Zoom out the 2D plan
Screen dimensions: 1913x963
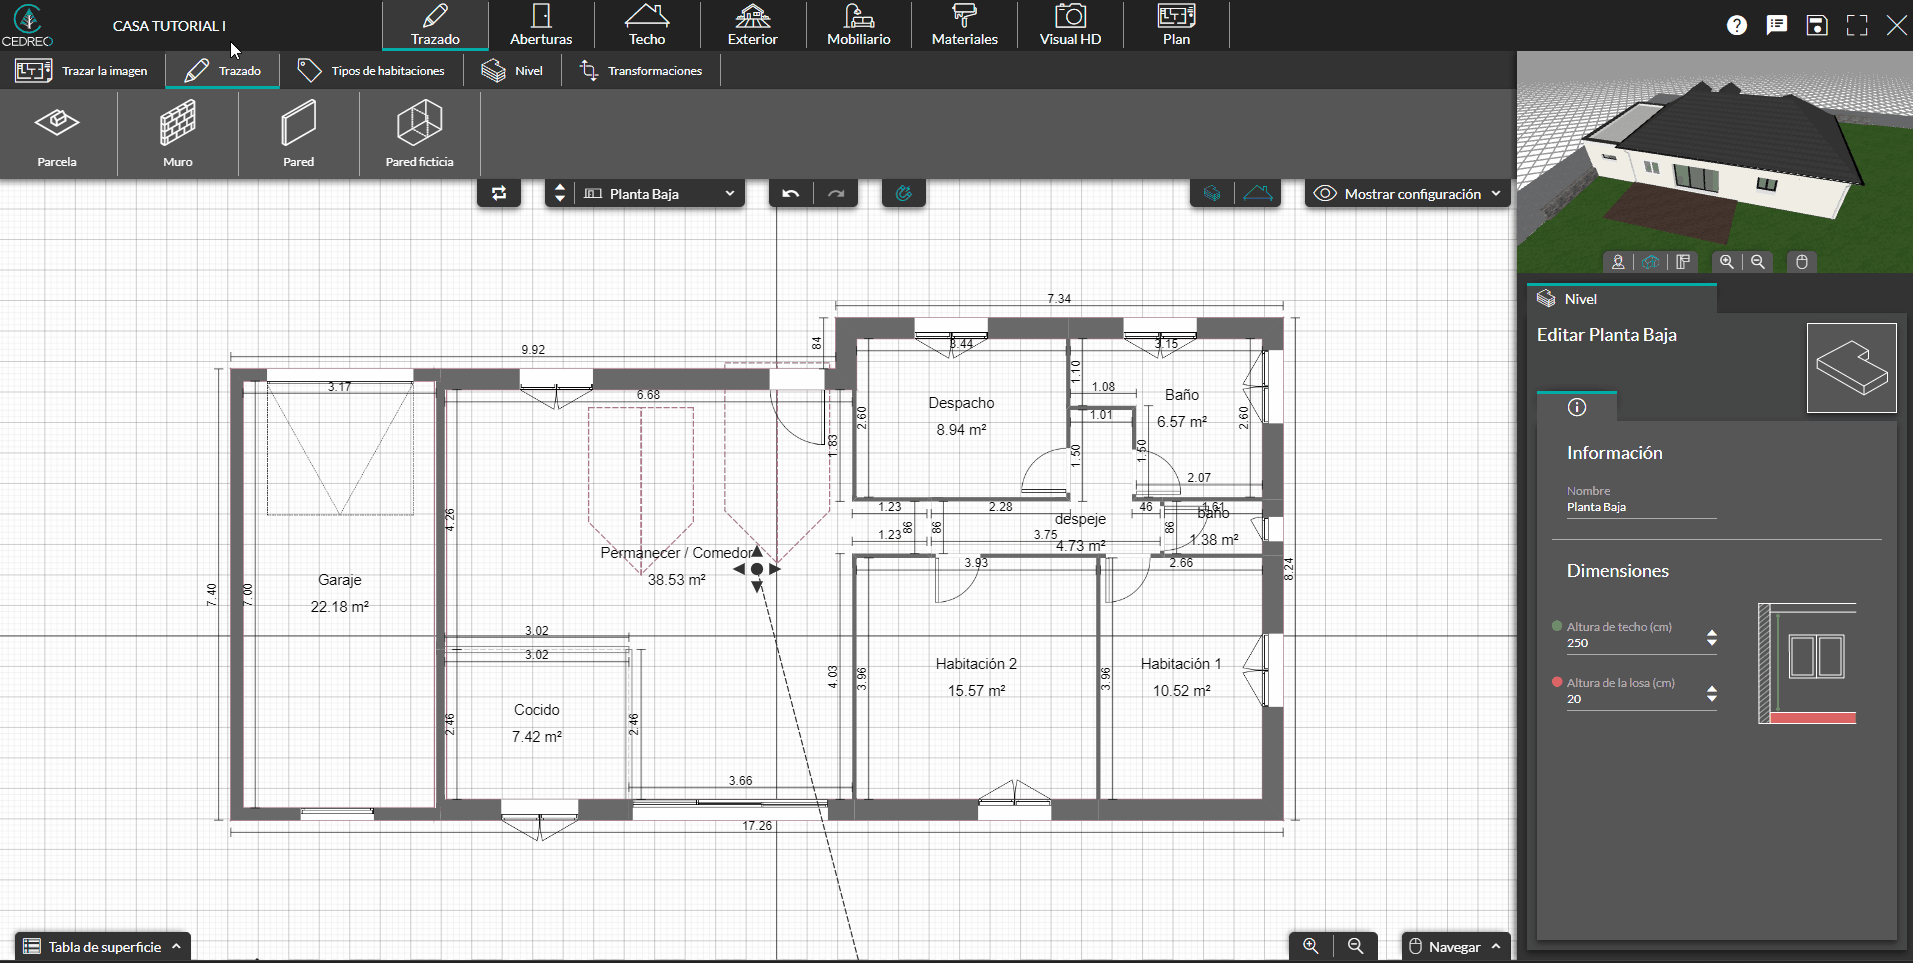1356,946
